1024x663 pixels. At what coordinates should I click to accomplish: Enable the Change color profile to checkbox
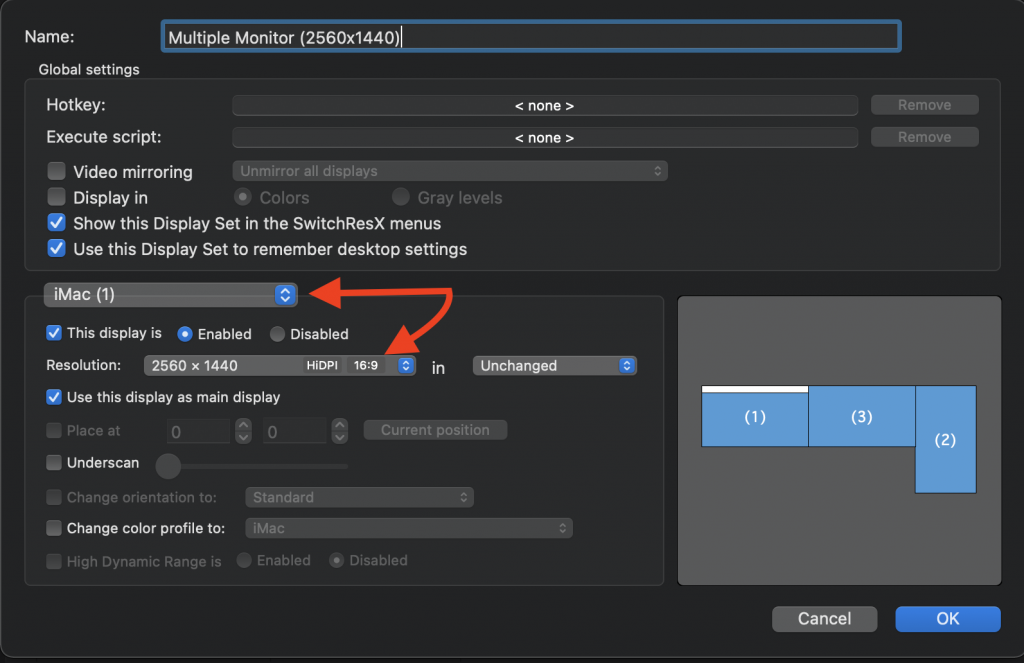[x=54, y=528]
